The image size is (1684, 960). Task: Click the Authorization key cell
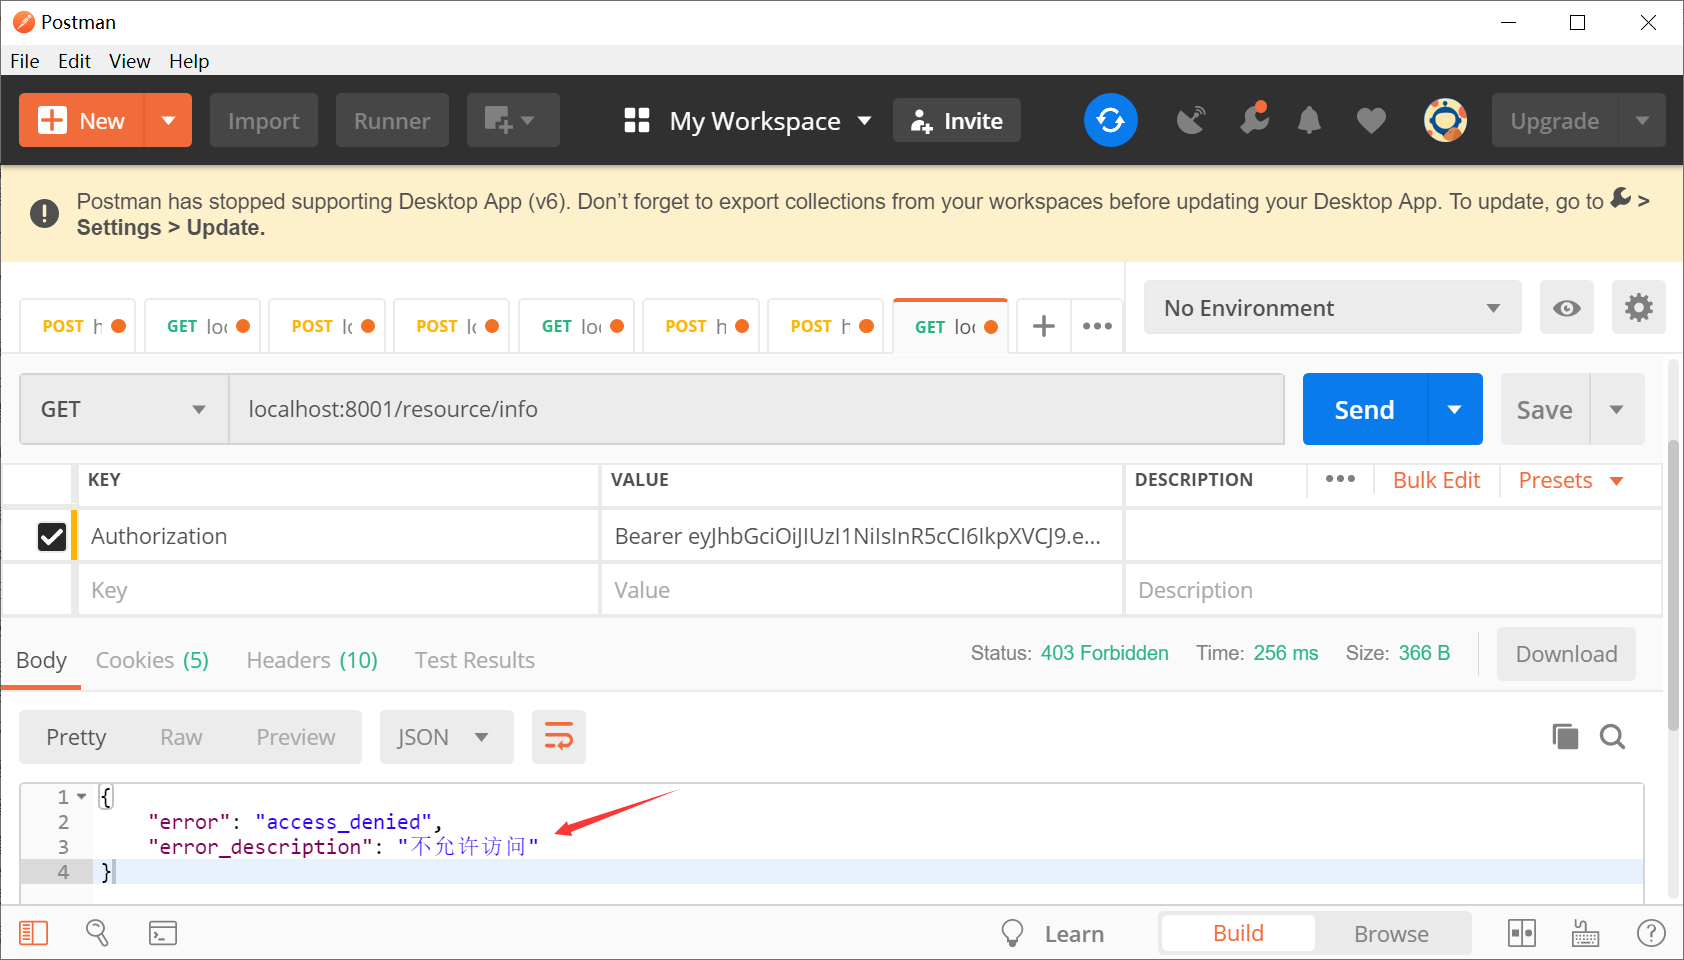tap(338, 536)
